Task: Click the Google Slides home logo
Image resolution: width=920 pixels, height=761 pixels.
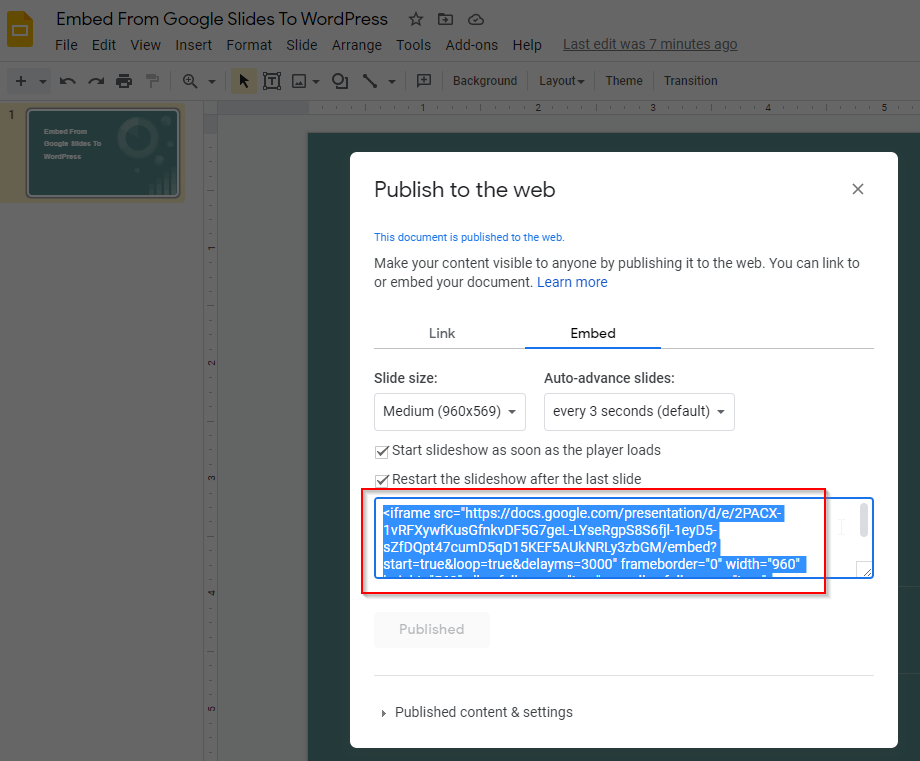Action: (x=20, y=29)
